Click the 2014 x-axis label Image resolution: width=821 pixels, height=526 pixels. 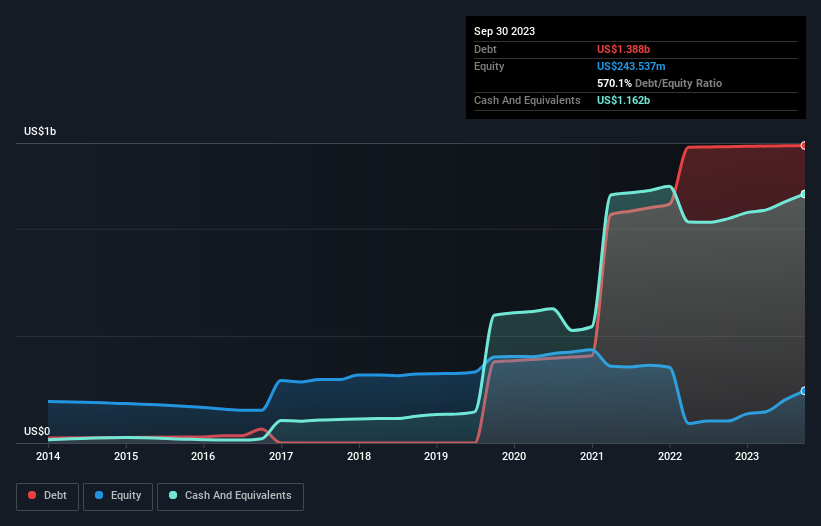pos(48,456)
